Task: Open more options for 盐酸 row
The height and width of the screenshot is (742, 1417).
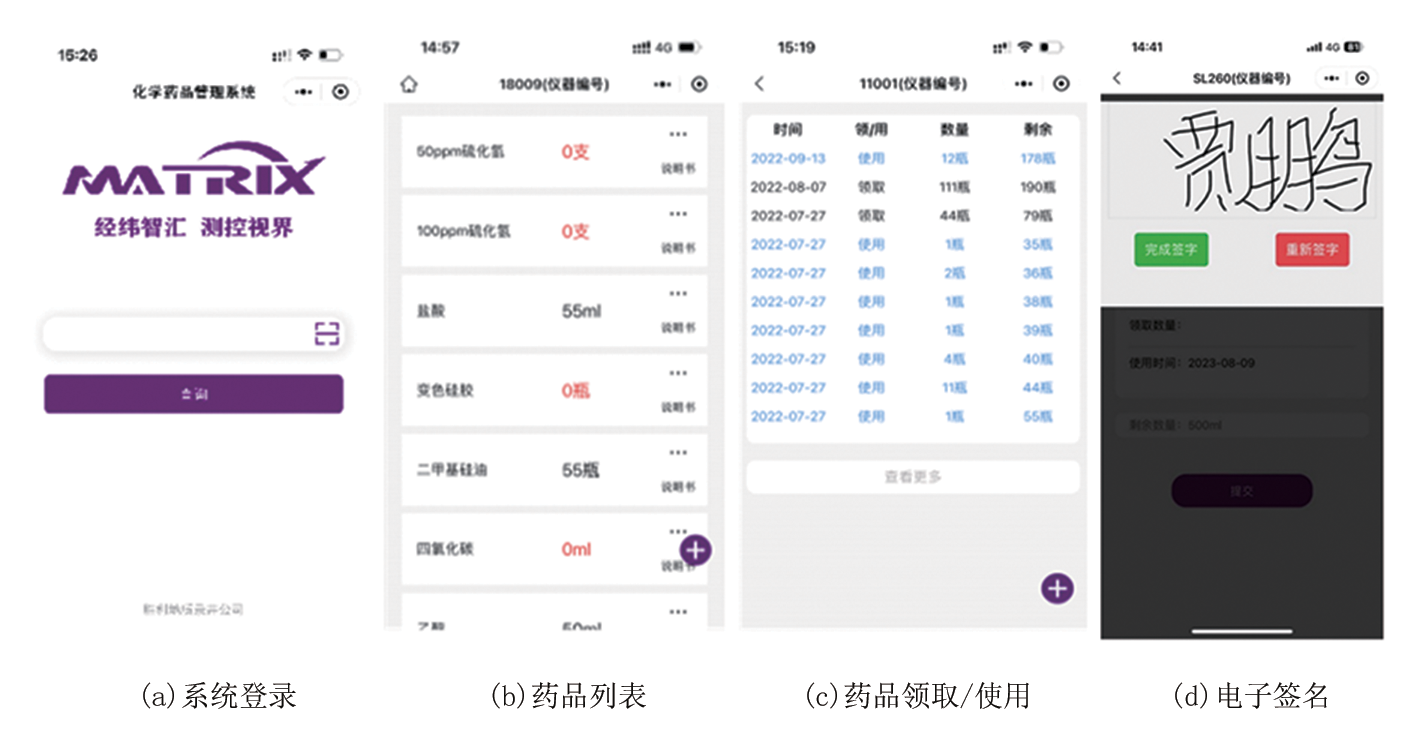Action: (678, 293)
